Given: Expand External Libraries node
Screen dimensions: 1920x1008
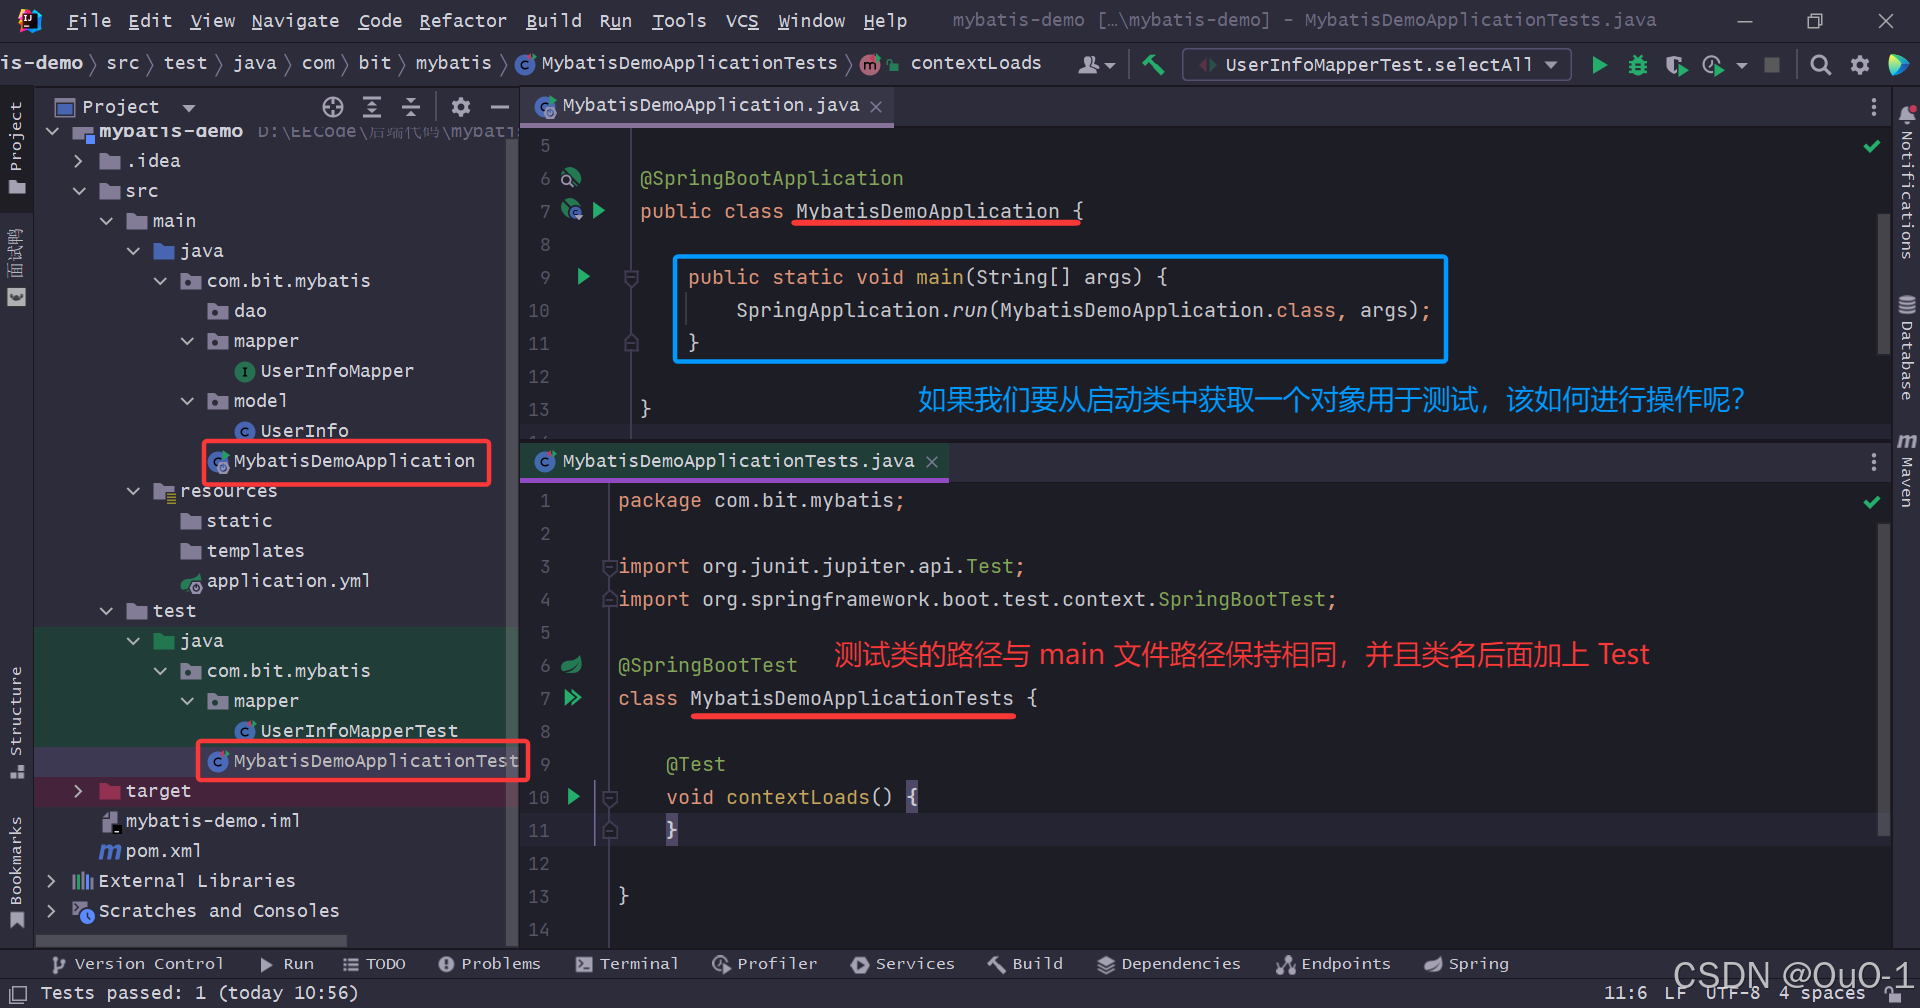Looking at the screenshot, I should (52, 881).
